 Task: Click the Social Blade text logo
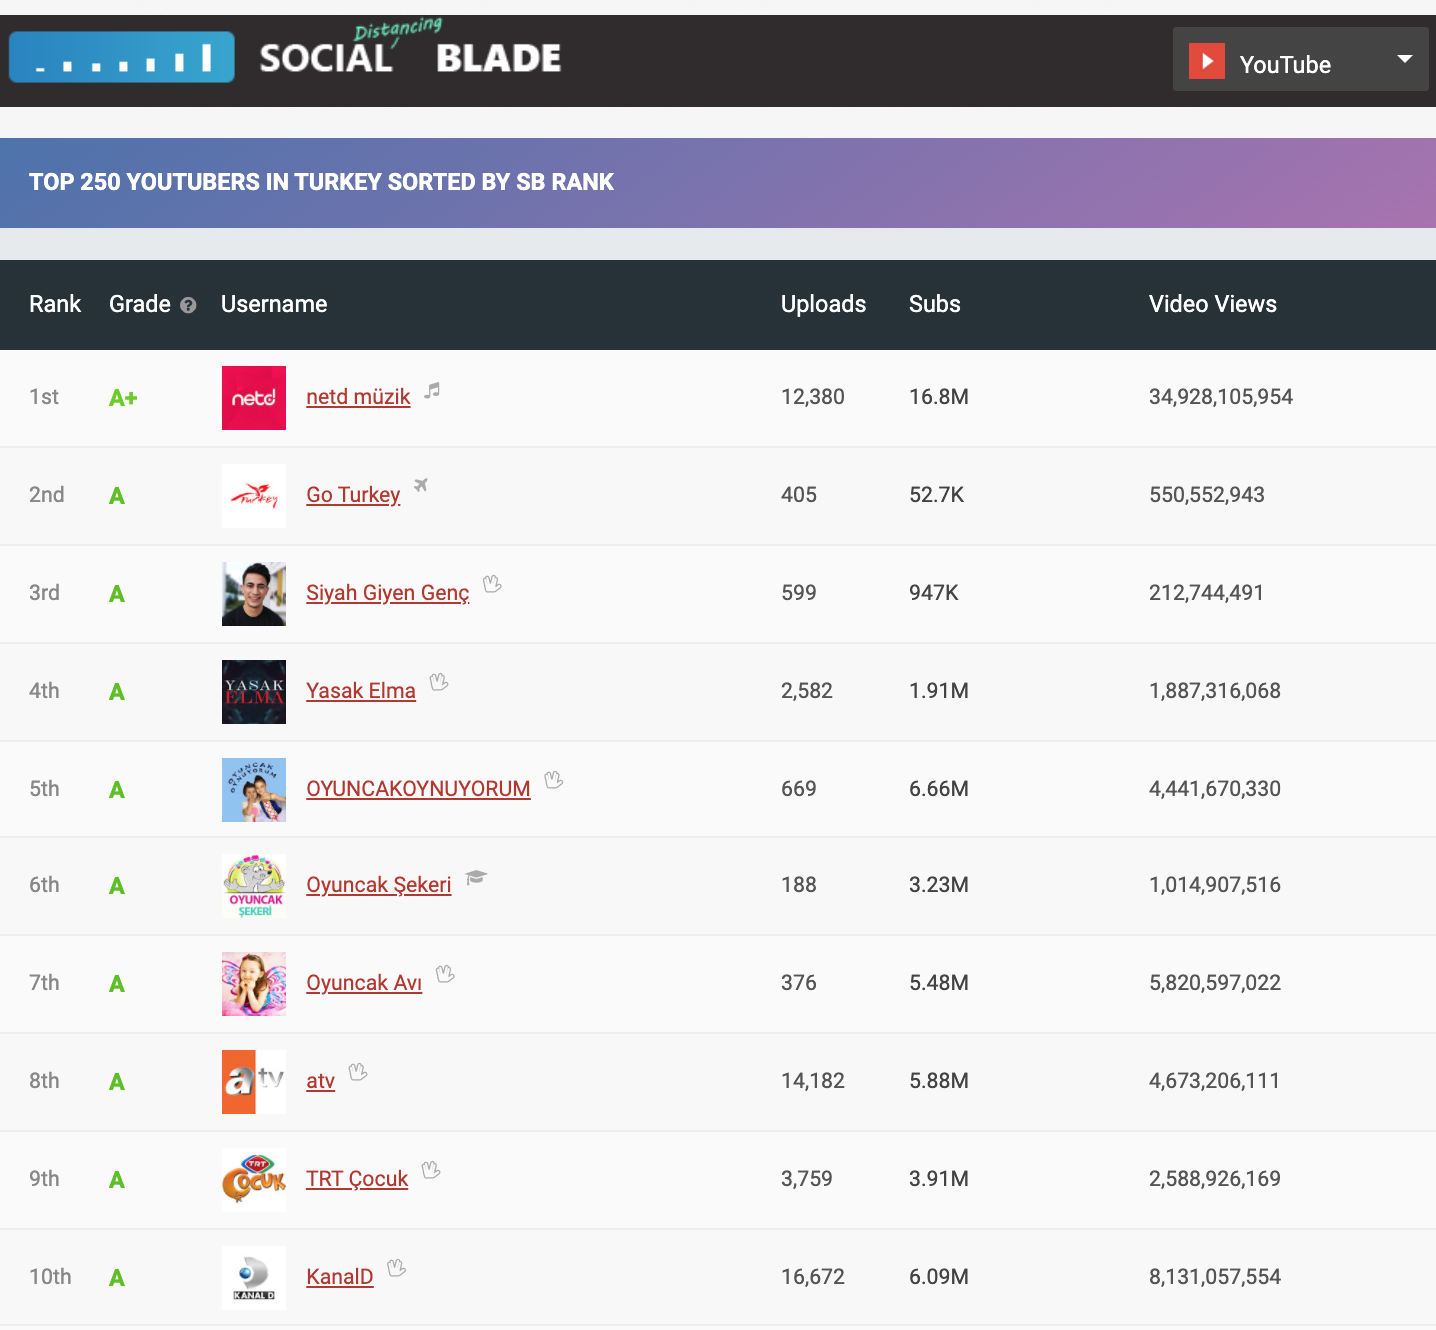click(x=410, y=49)
